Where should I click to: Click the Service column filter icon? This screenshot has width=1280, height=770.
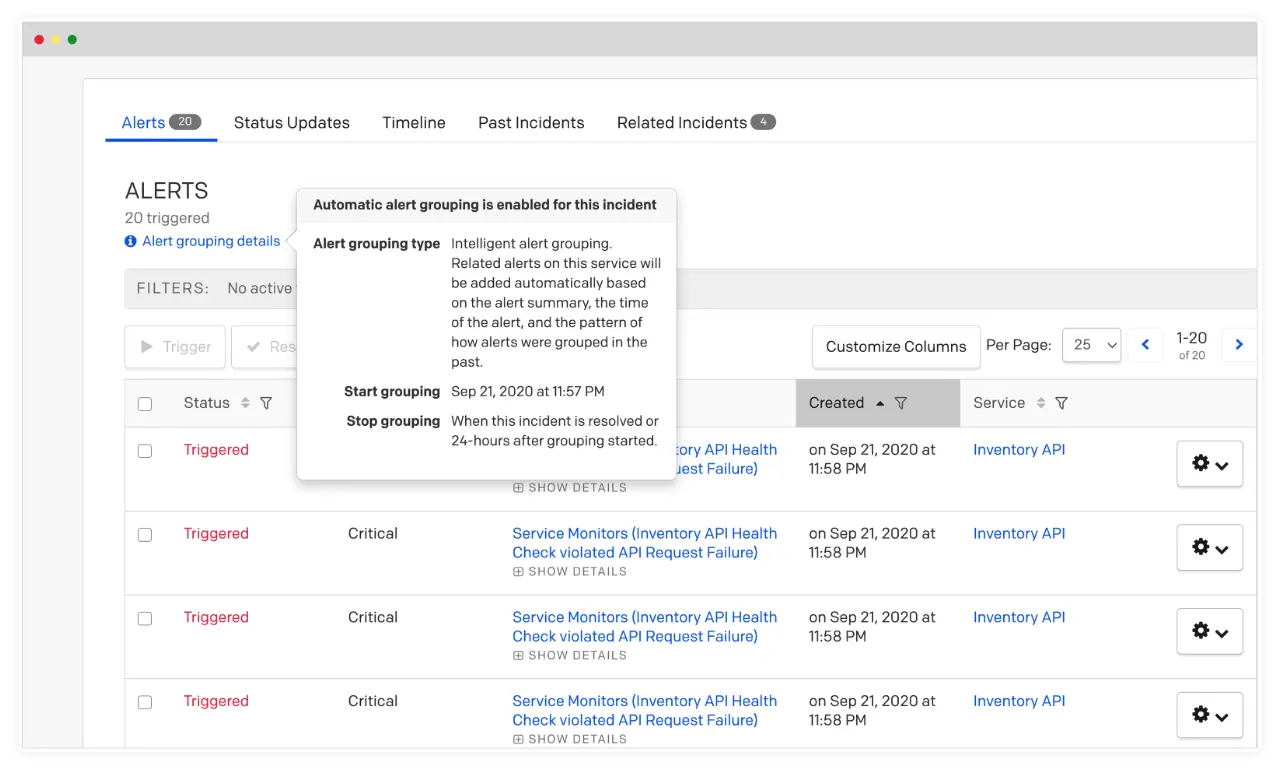1062,403
